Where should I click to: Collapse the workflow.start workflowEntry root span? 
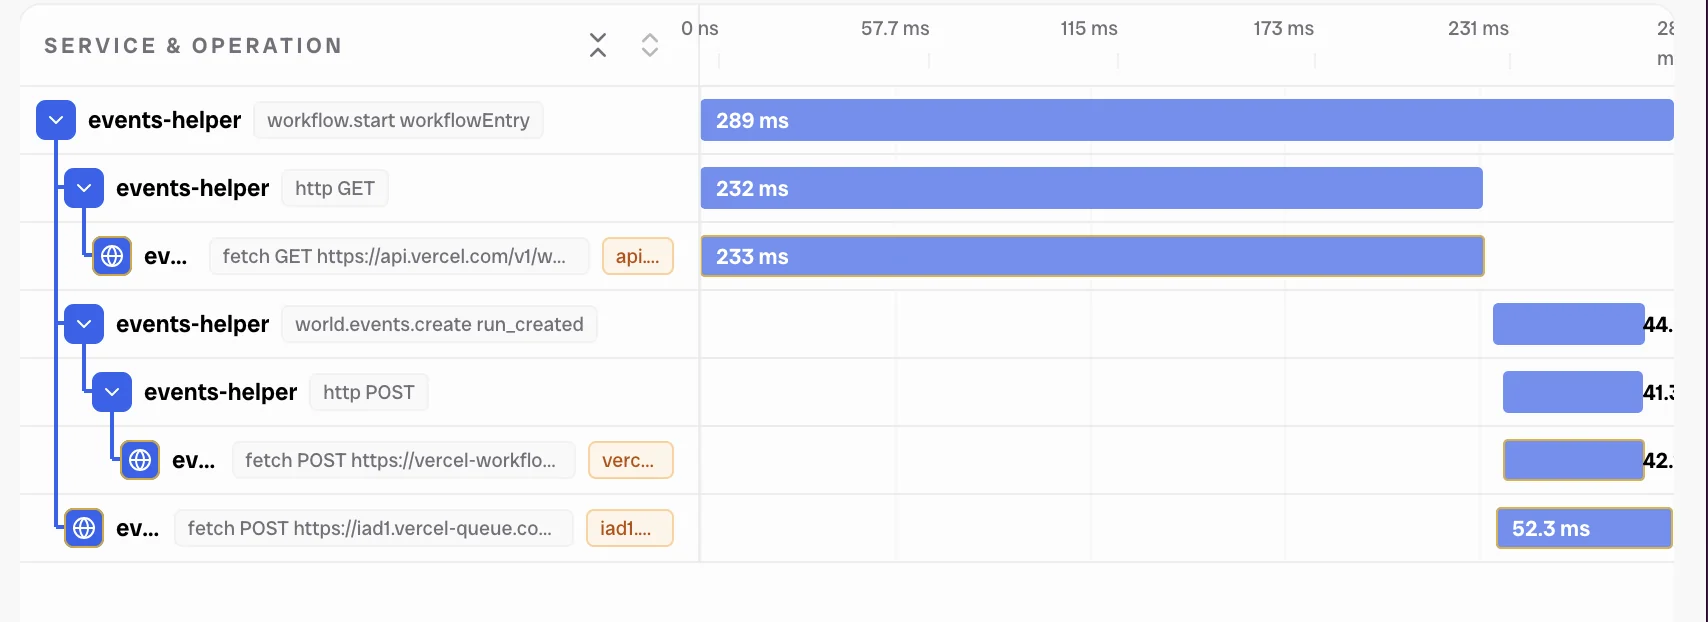click(56, 120)
